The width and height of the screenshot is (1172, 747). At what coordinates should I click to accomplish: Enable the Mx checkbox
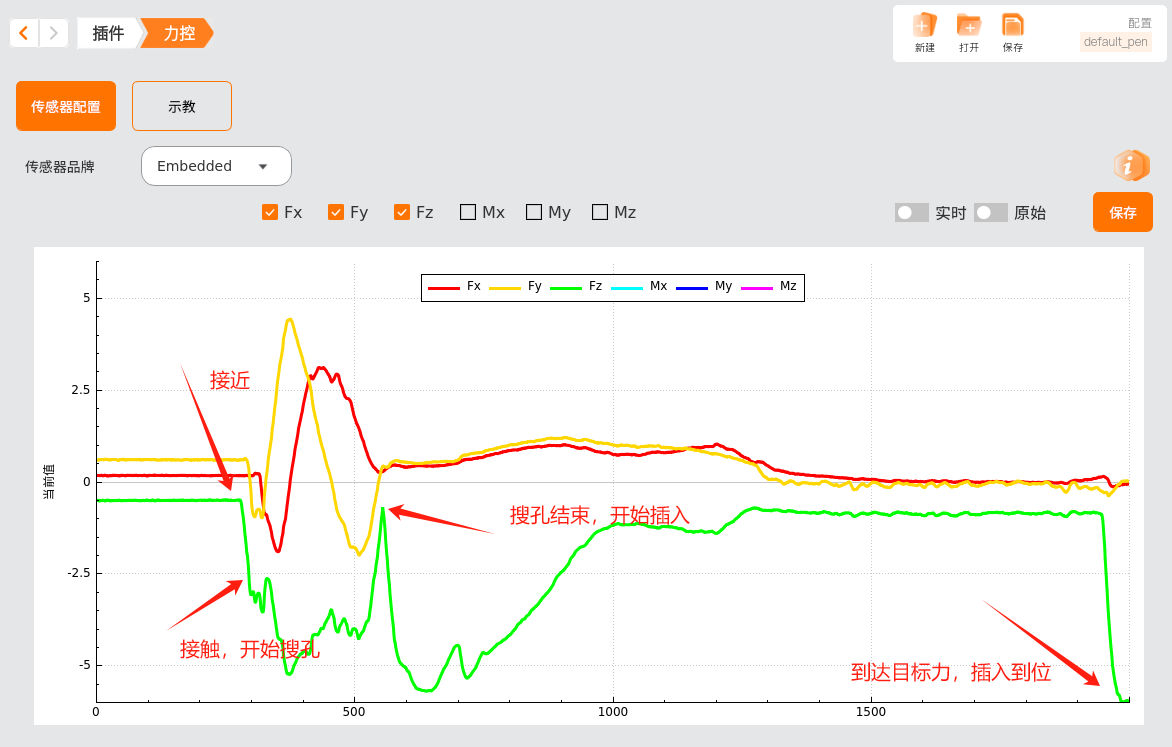tap(468, 212)
